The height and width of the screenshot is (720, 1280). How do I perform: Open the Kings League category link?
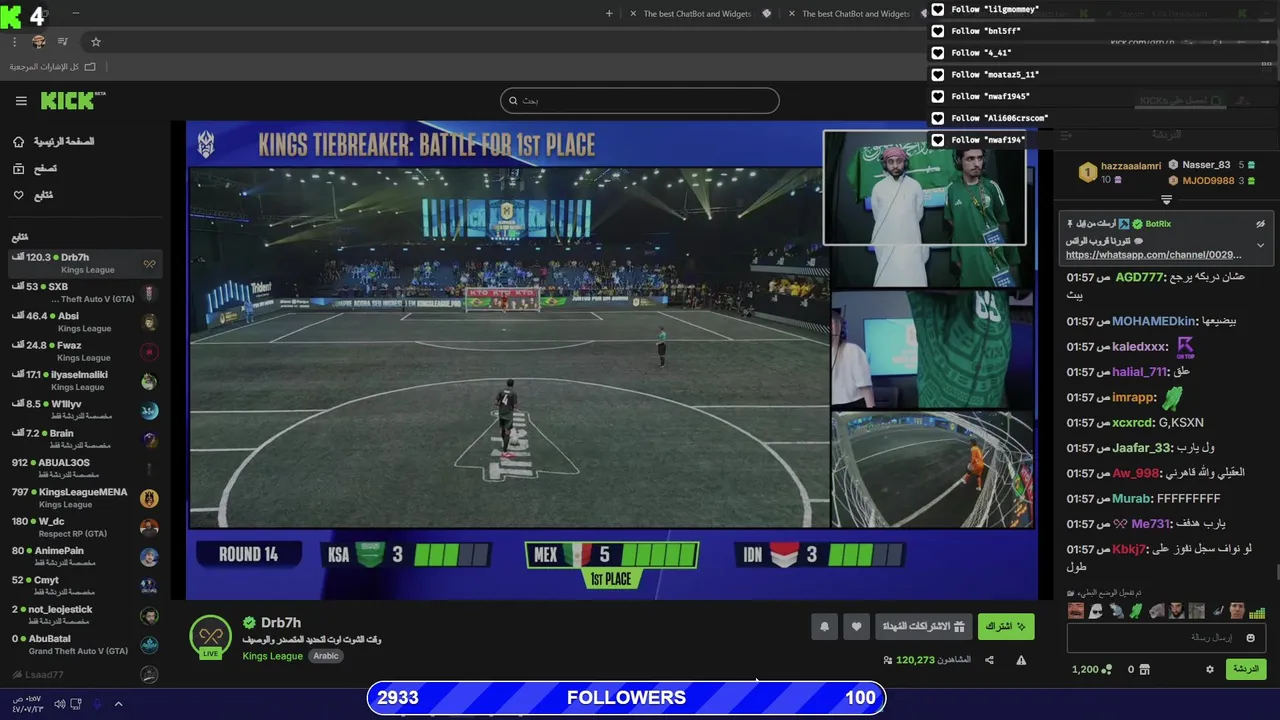(272, 656)
